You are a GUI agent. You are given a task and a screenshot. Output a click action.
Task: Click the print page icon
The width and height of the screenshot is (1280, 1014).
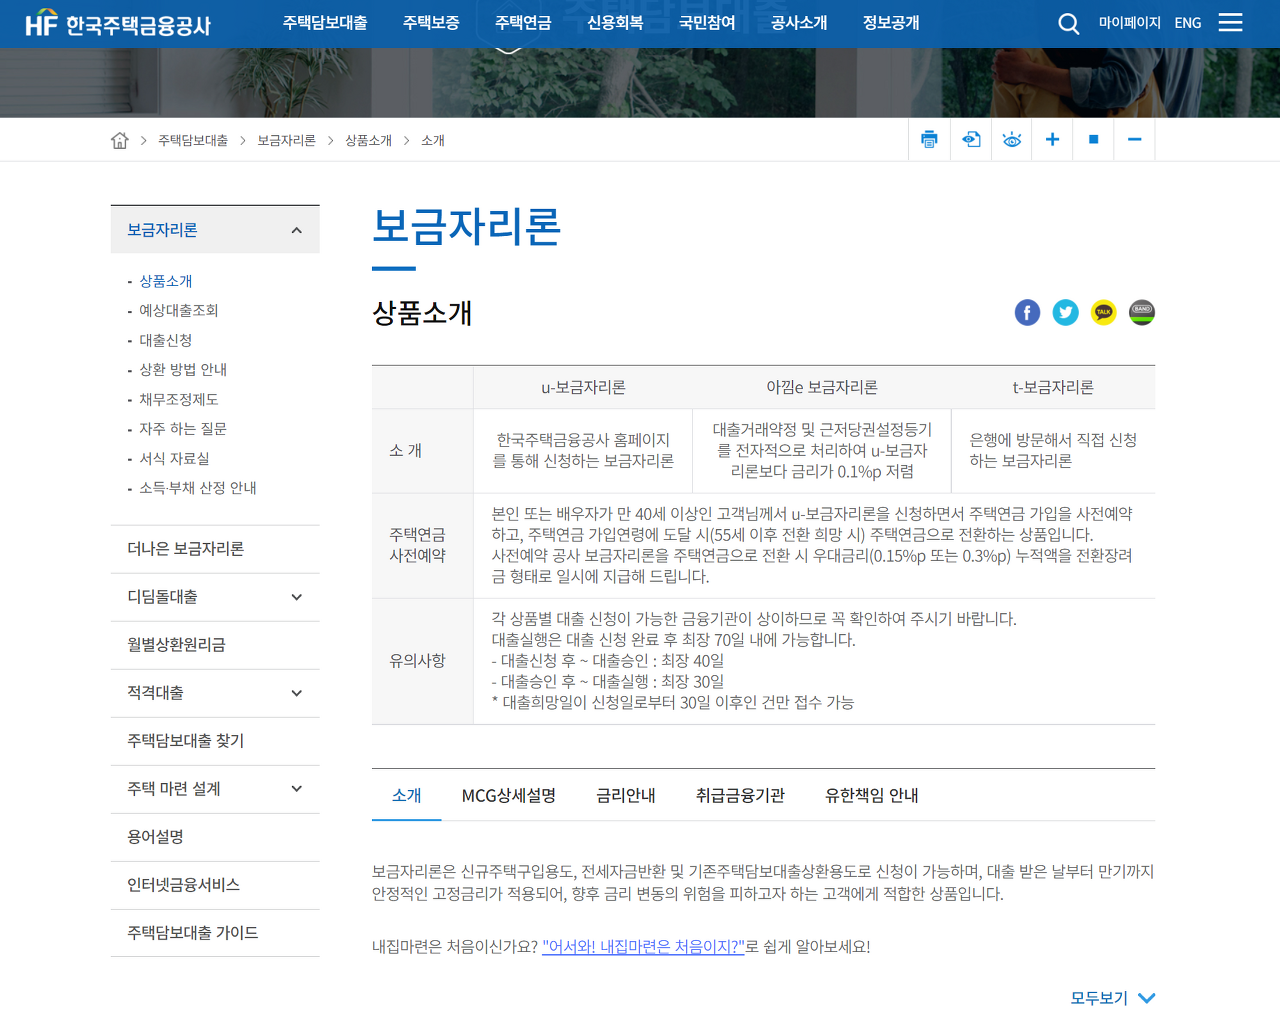[x=930, y=140]
